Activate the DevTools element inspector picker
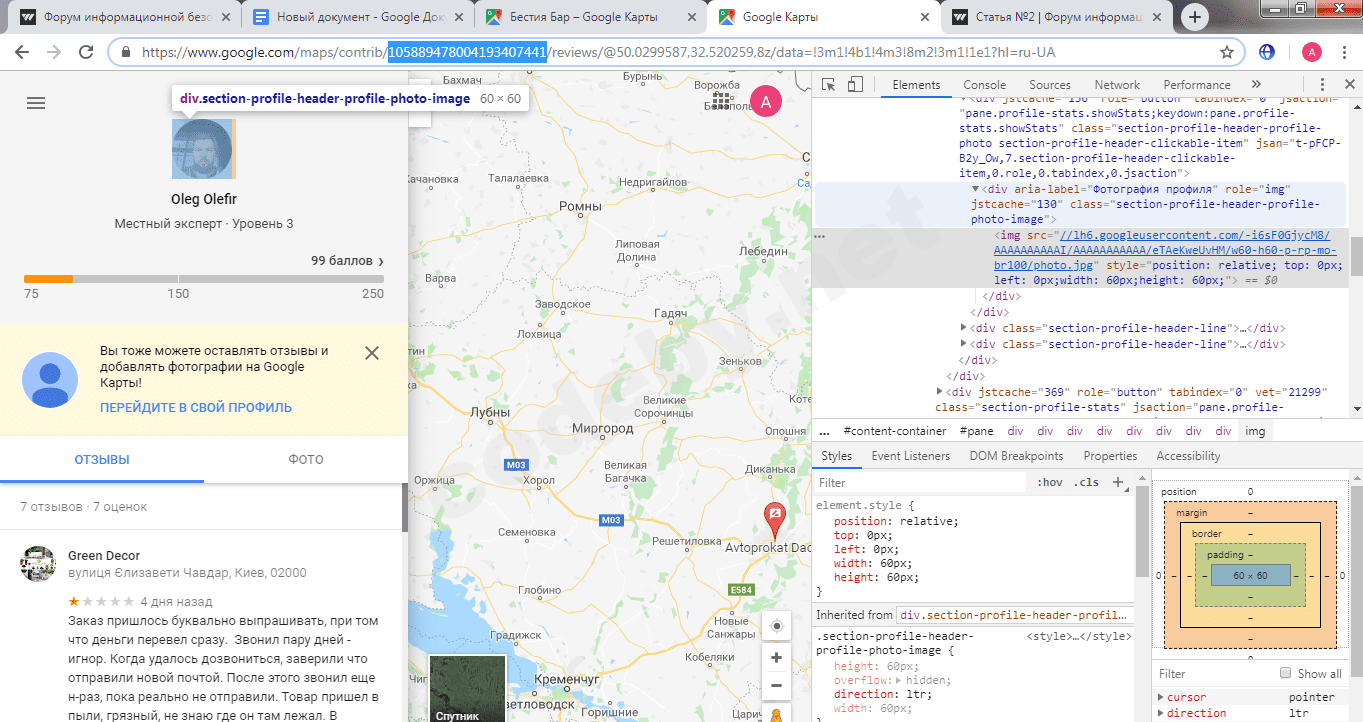1363x722 pixels. coord(829,85)
